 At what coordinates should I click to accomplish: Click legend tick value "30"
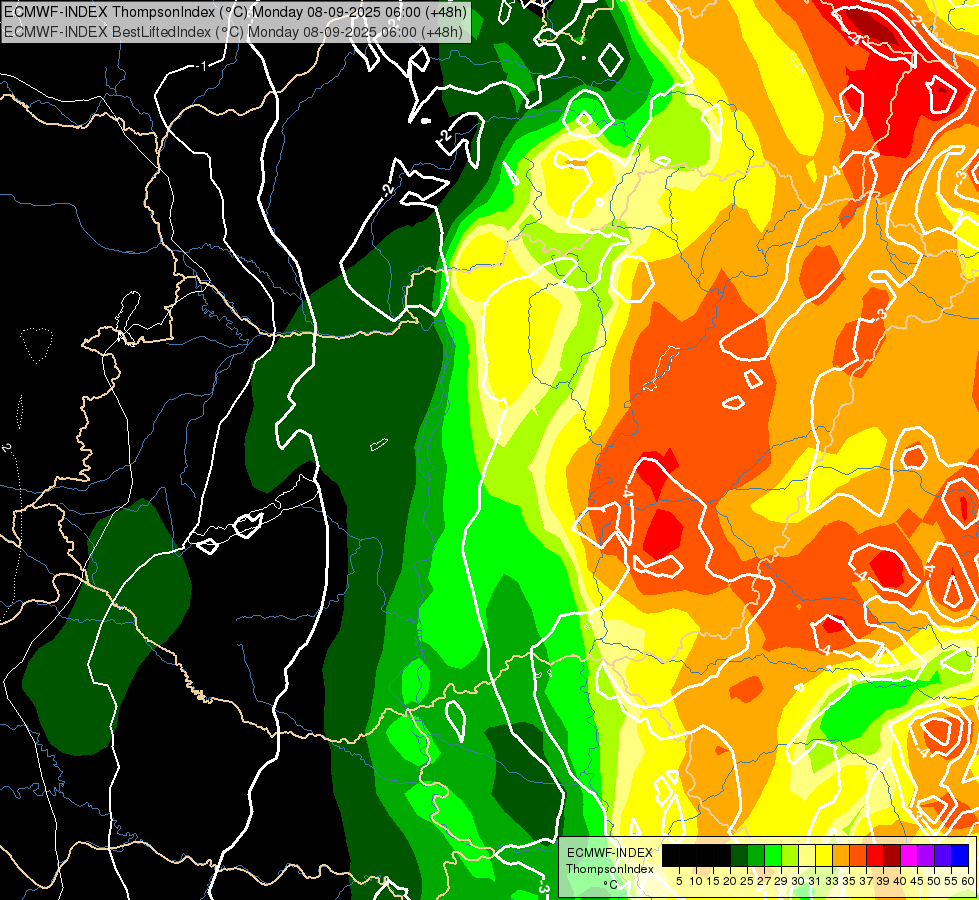pos(799,881)
